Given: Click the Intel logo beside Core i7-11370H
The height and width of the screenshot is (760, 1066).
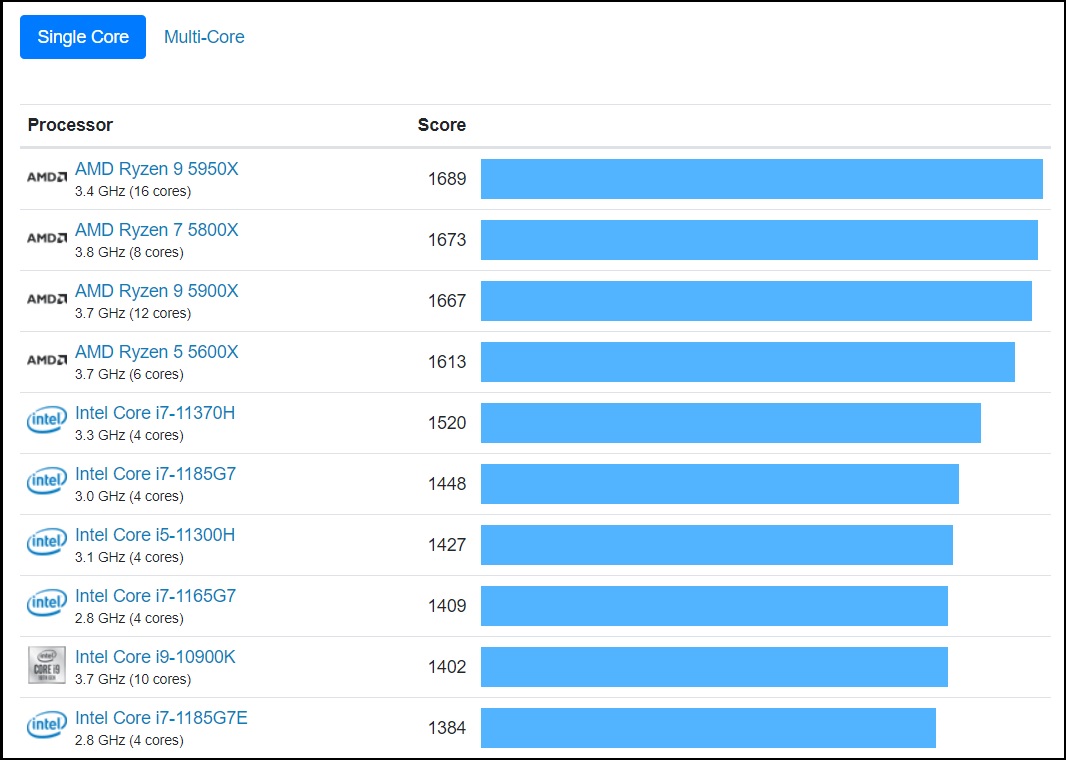Looking at the screenshot, I should coord(46,422).
